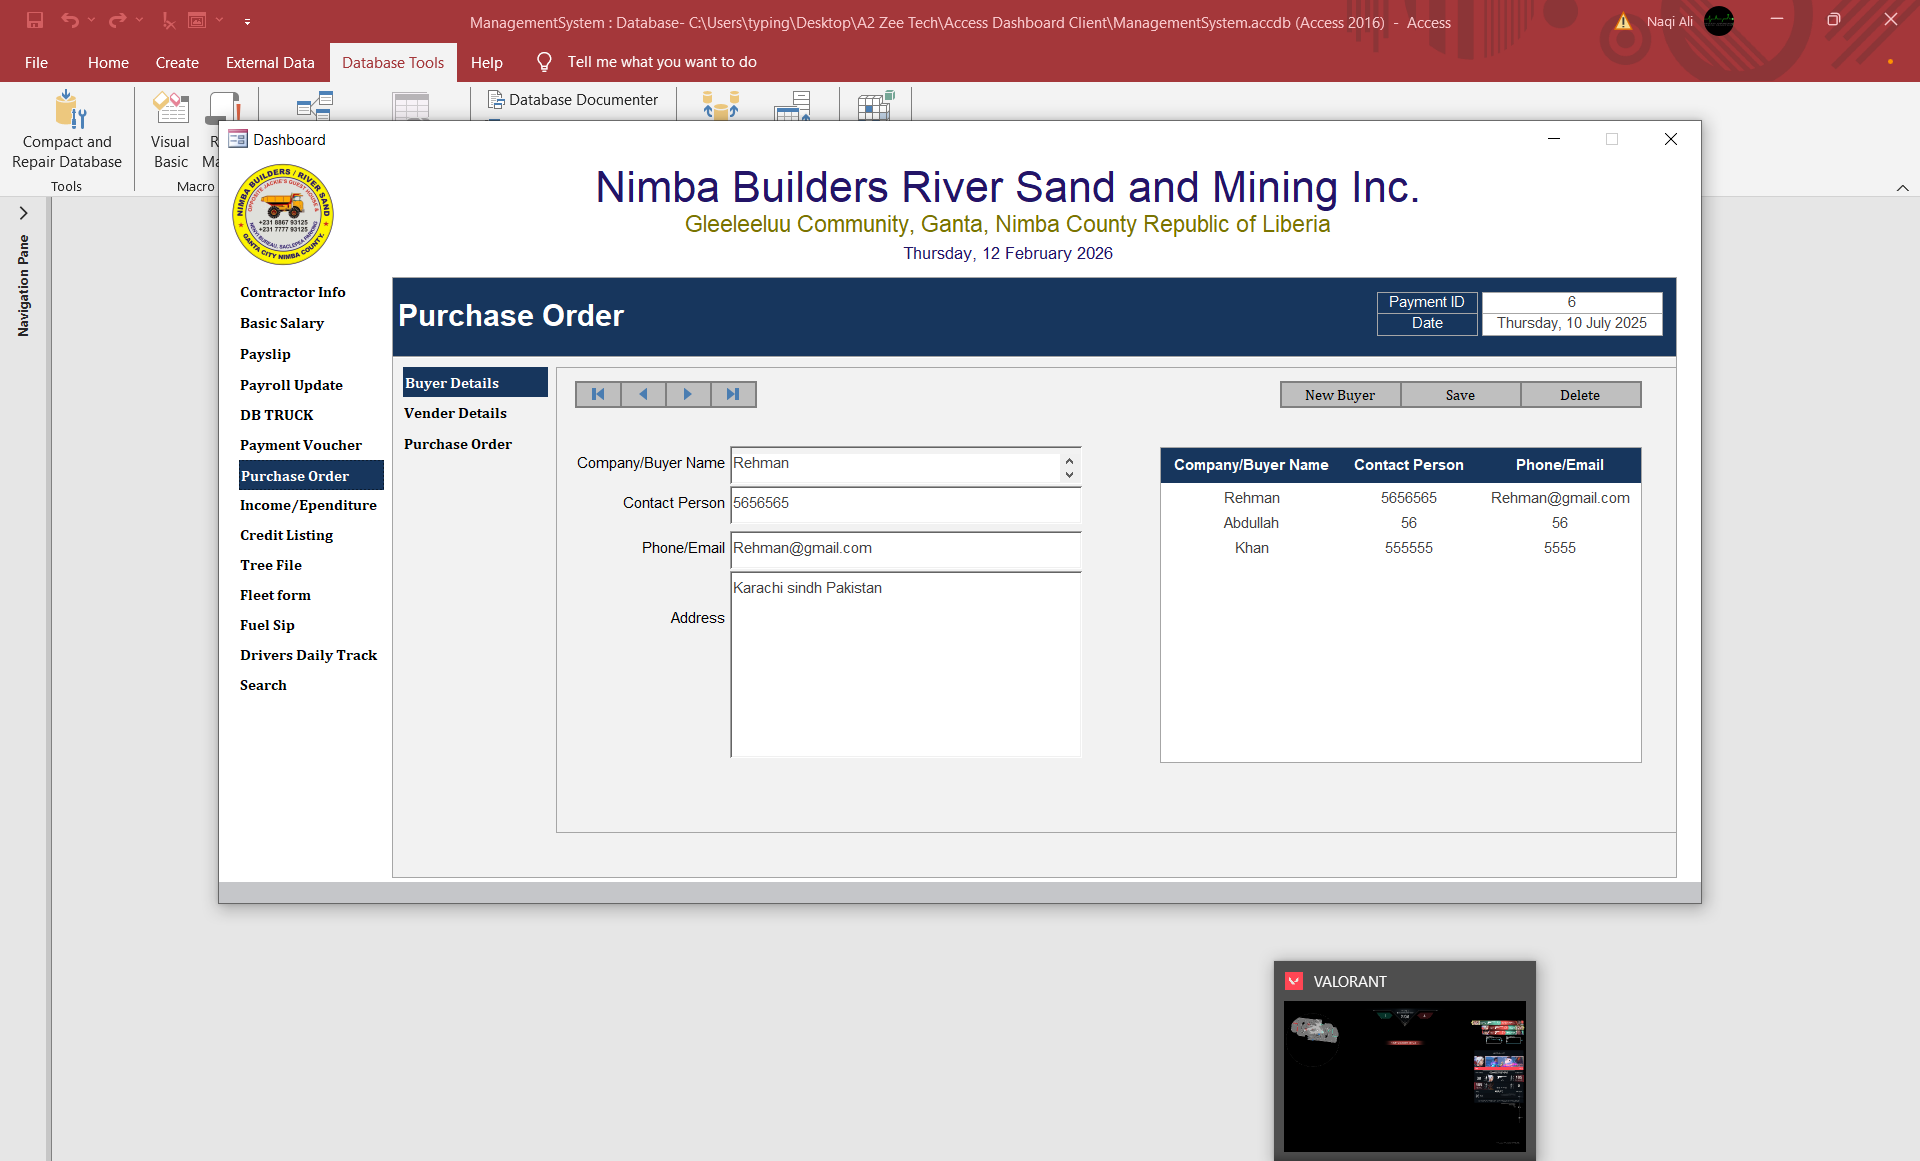Go to first buyer record
This screenshot has width=1920, height=1161.
tap(598, 394)
